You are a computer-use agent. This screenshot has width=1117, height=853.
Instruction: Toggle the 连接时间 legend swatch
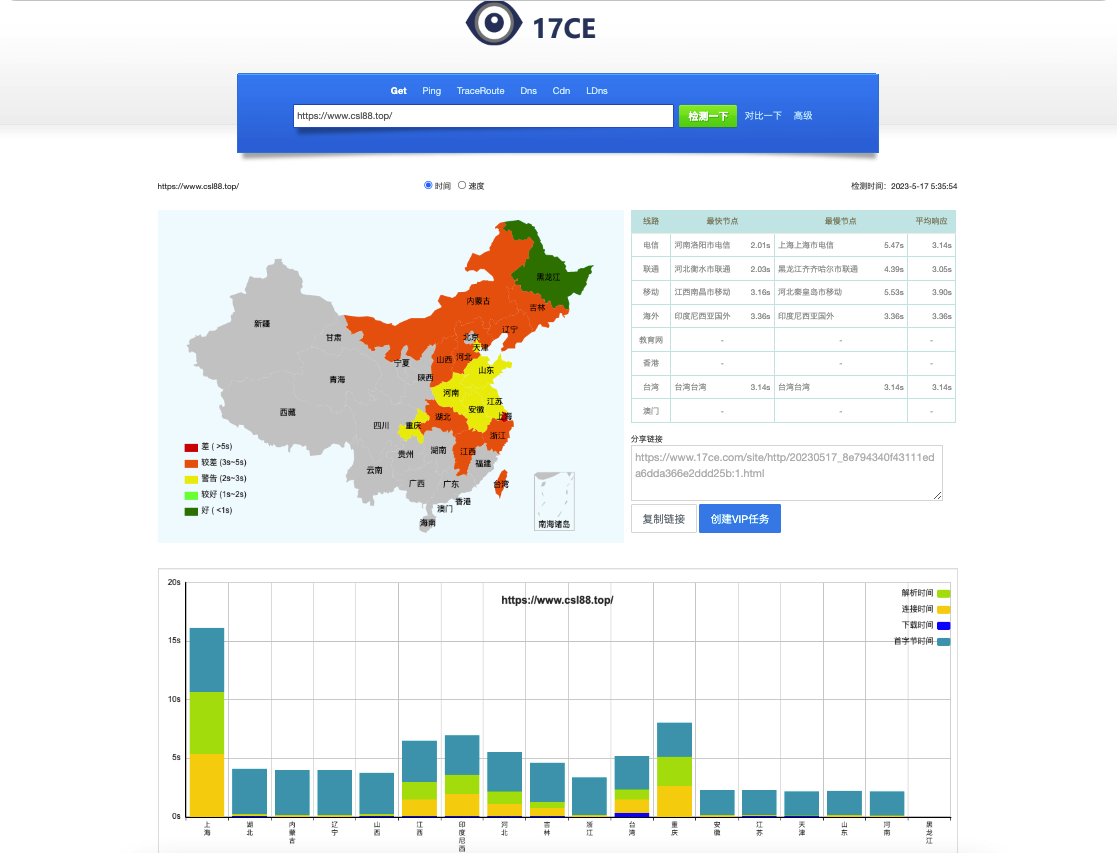943,609
